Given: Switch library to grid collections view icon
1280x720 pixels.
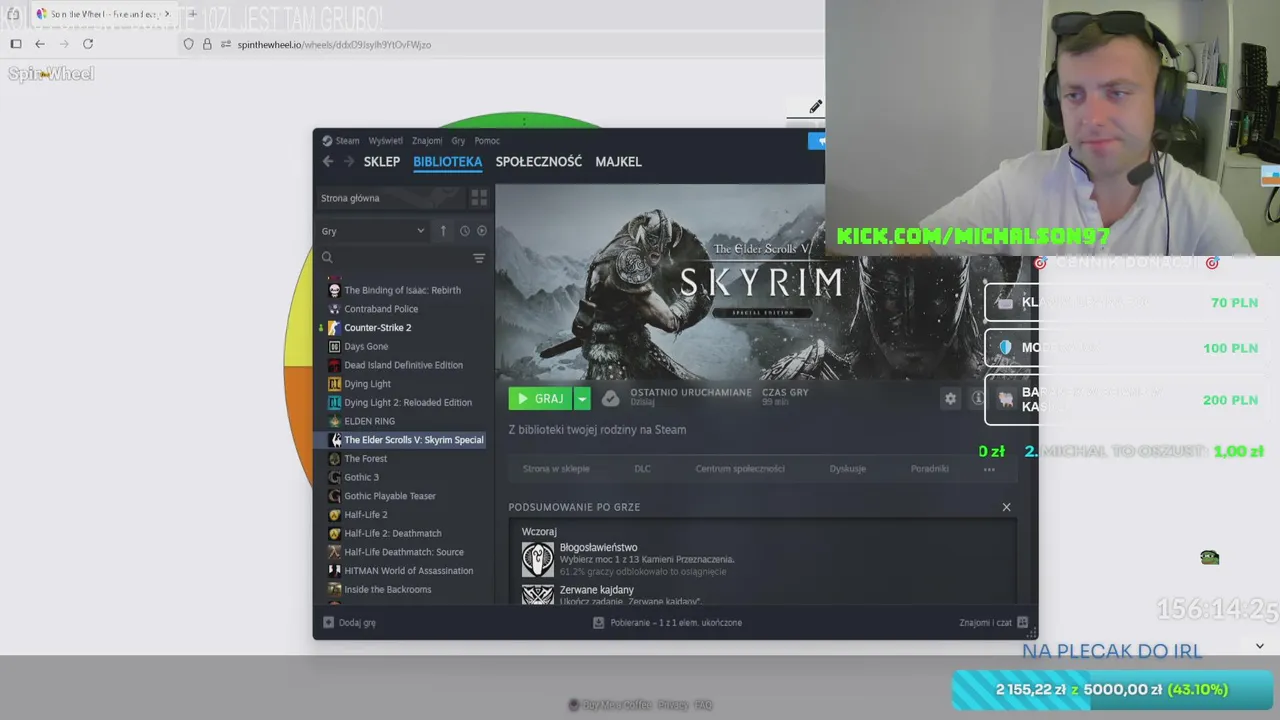Looking at the screenshot, I should point(479,198).
